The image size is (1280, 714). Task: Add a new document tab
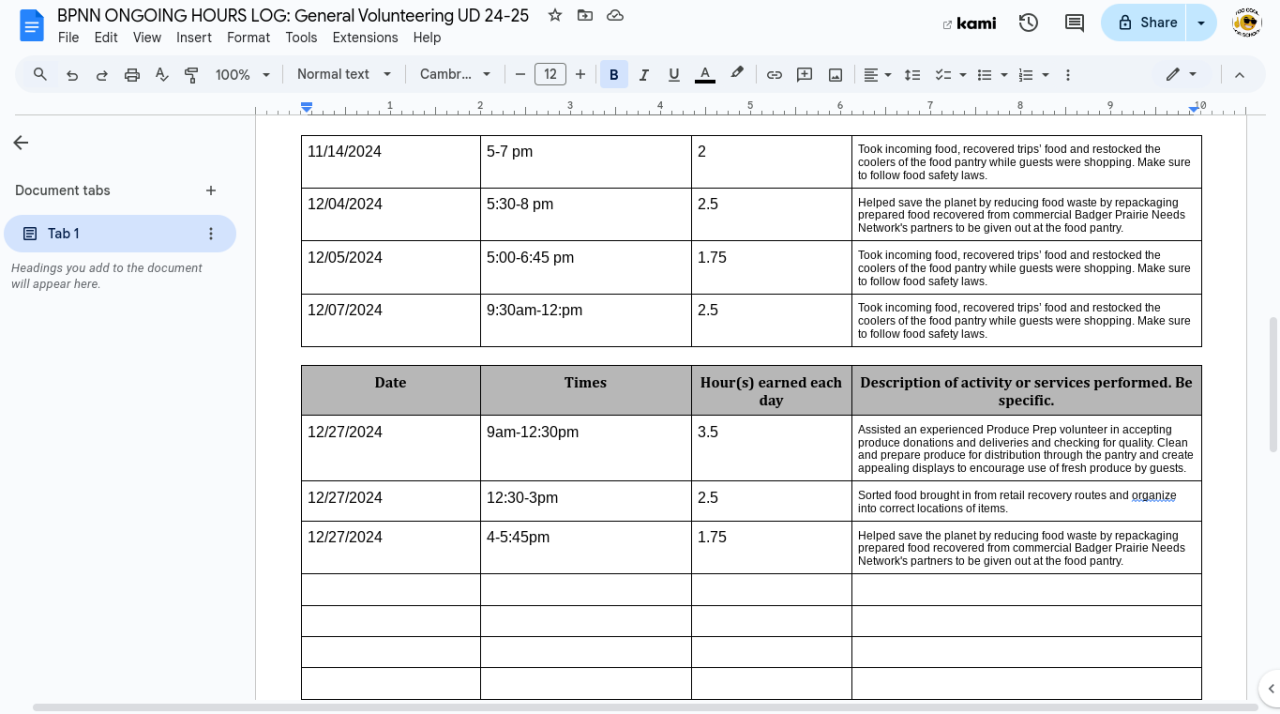(x=211, y=190)
